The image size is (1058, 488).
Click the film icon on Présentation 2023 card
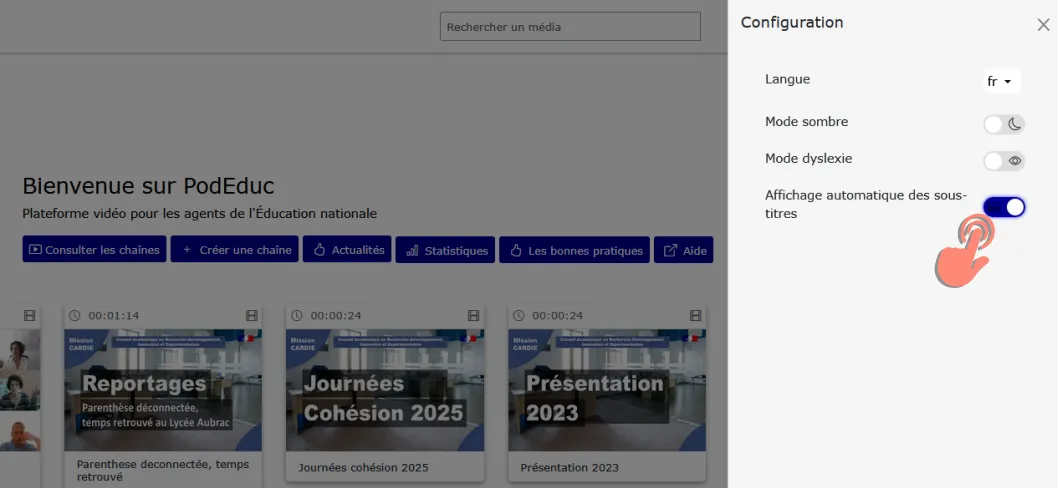click(x=696, y=315)
